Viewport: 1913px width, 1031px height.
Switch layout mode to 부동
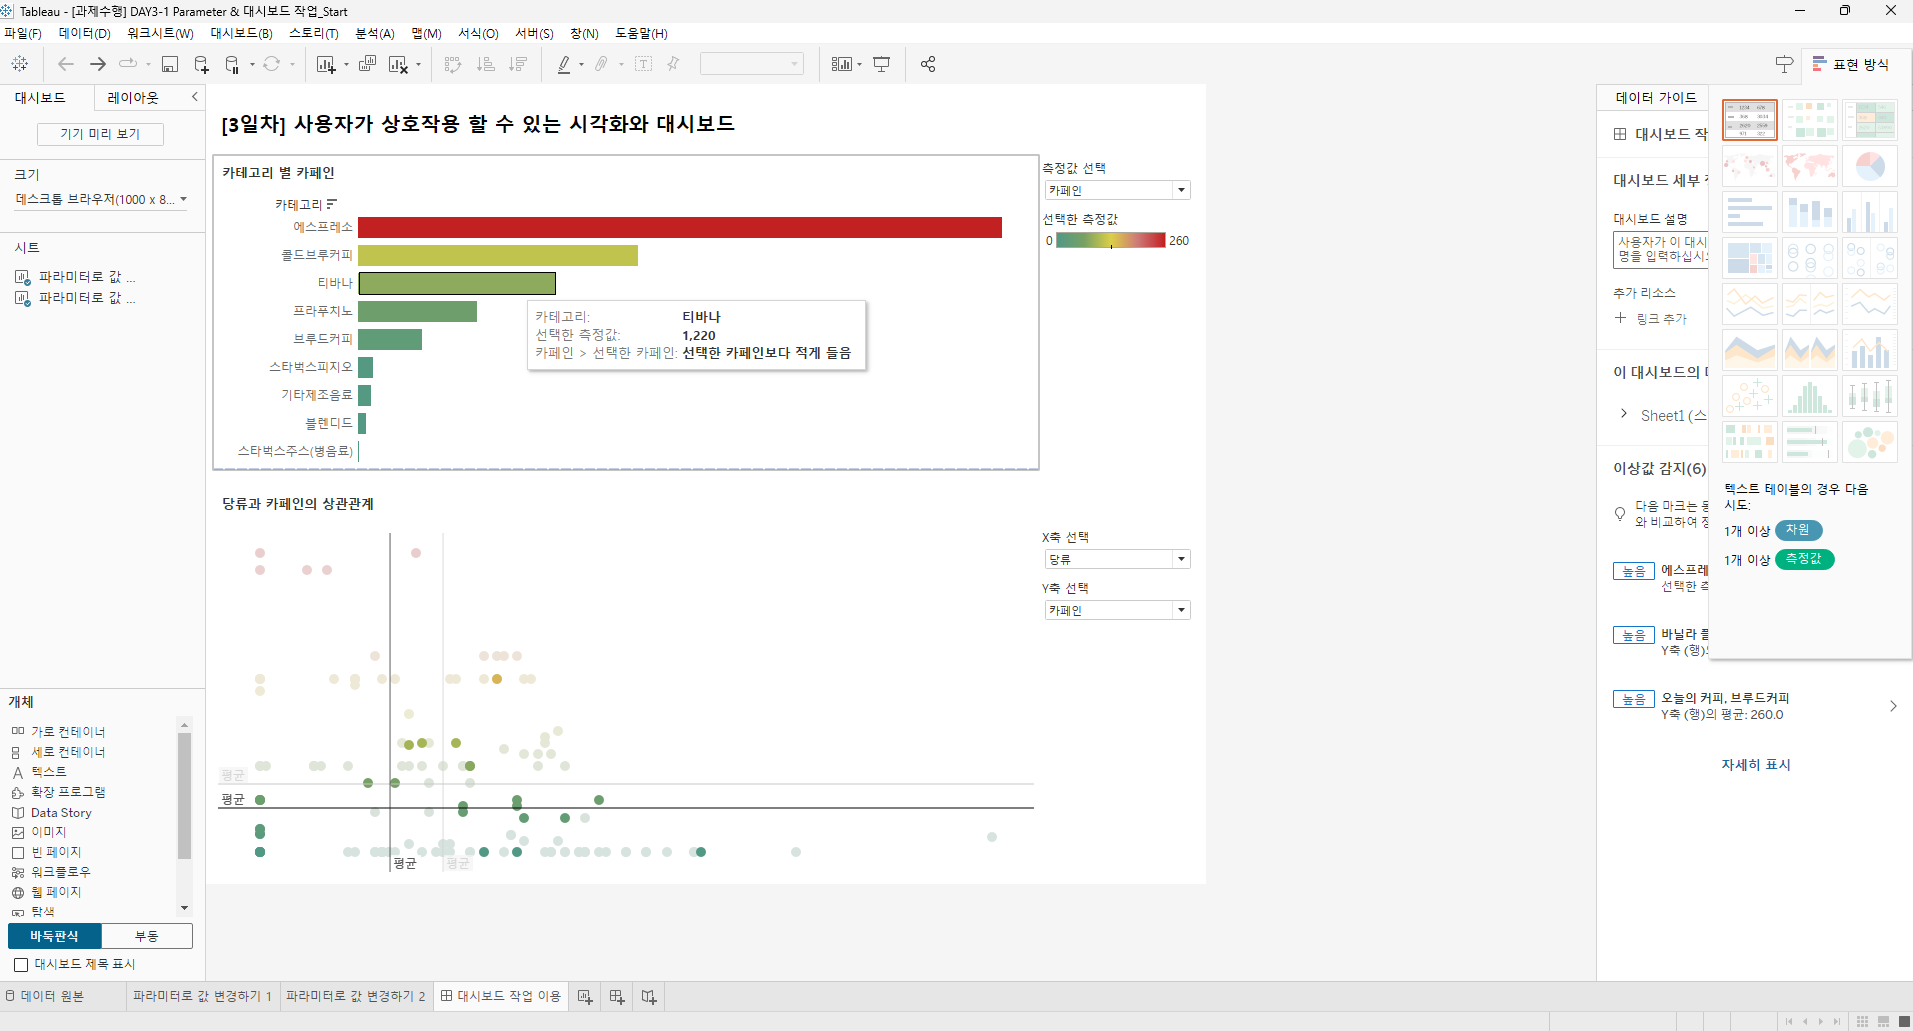[147, 936]
